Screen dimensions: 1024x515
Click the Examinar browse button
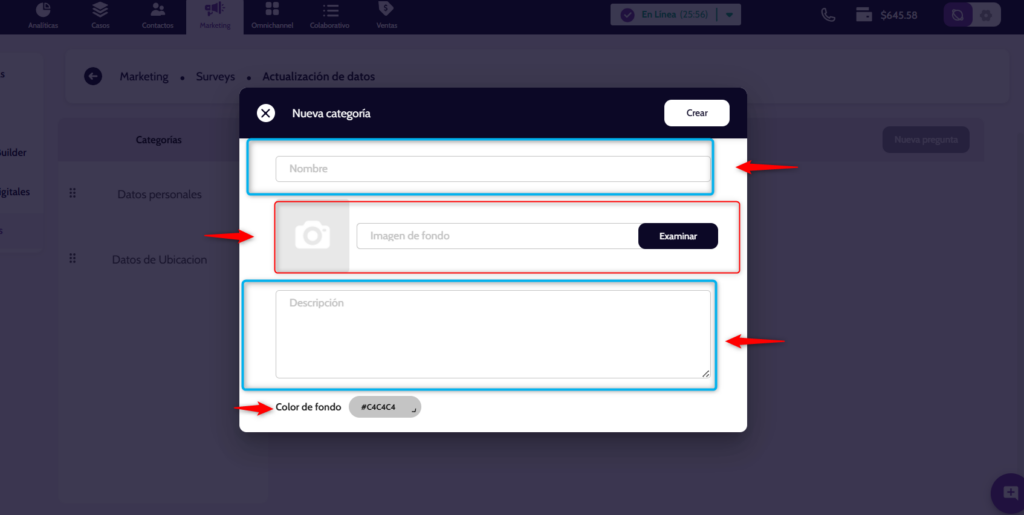tap(677, 236)
